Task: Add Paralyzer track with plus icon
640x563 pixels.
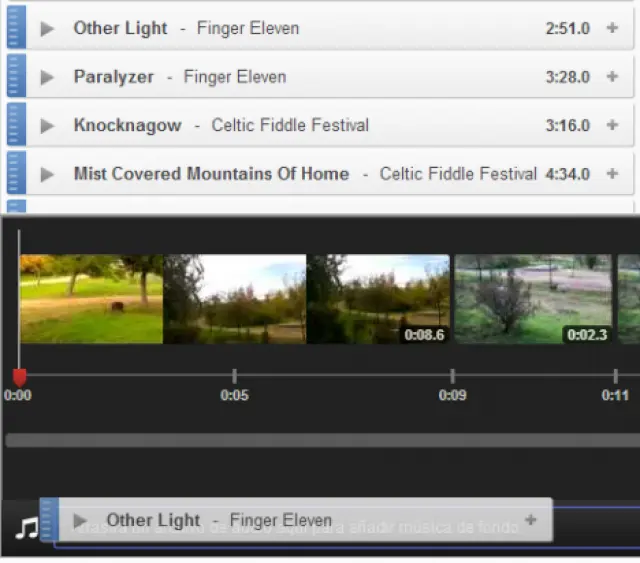Action: point(613,77)
